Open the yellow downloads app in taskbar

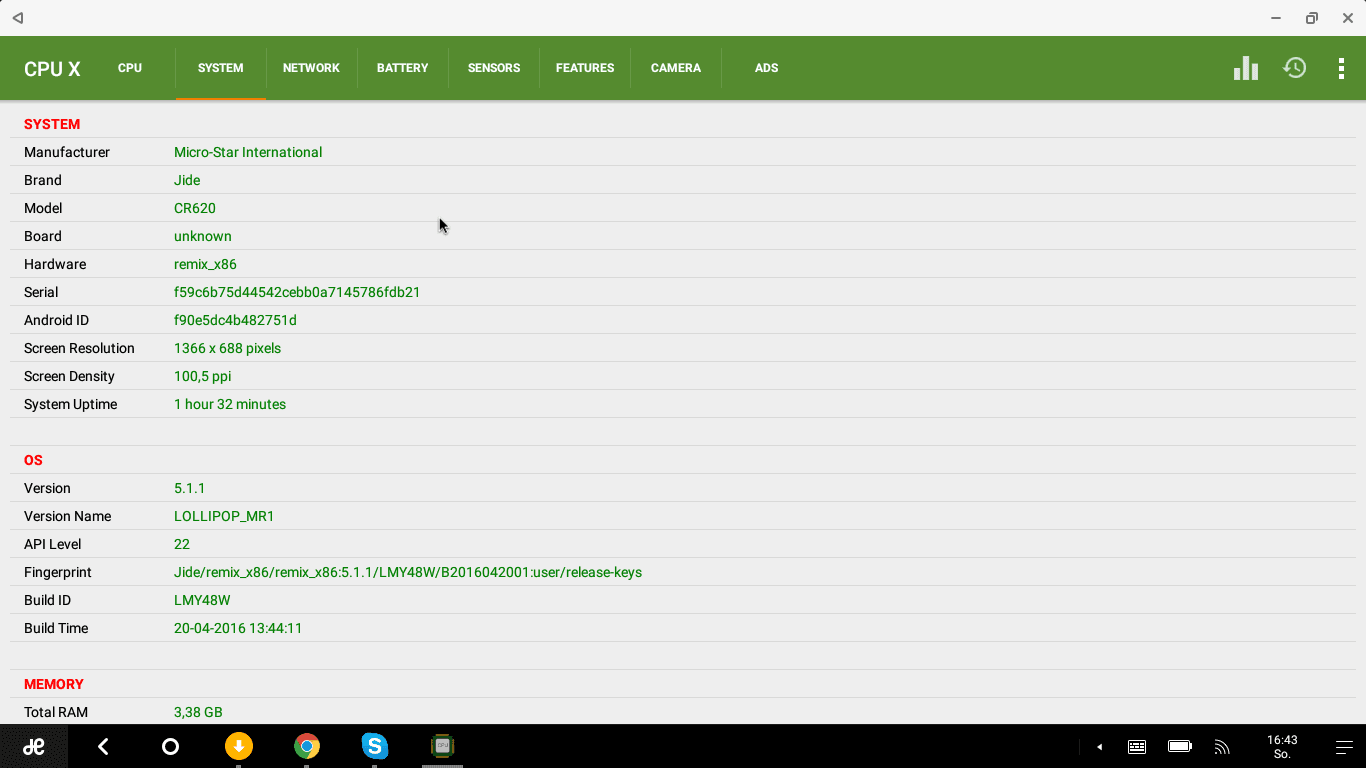pos(238,746)
